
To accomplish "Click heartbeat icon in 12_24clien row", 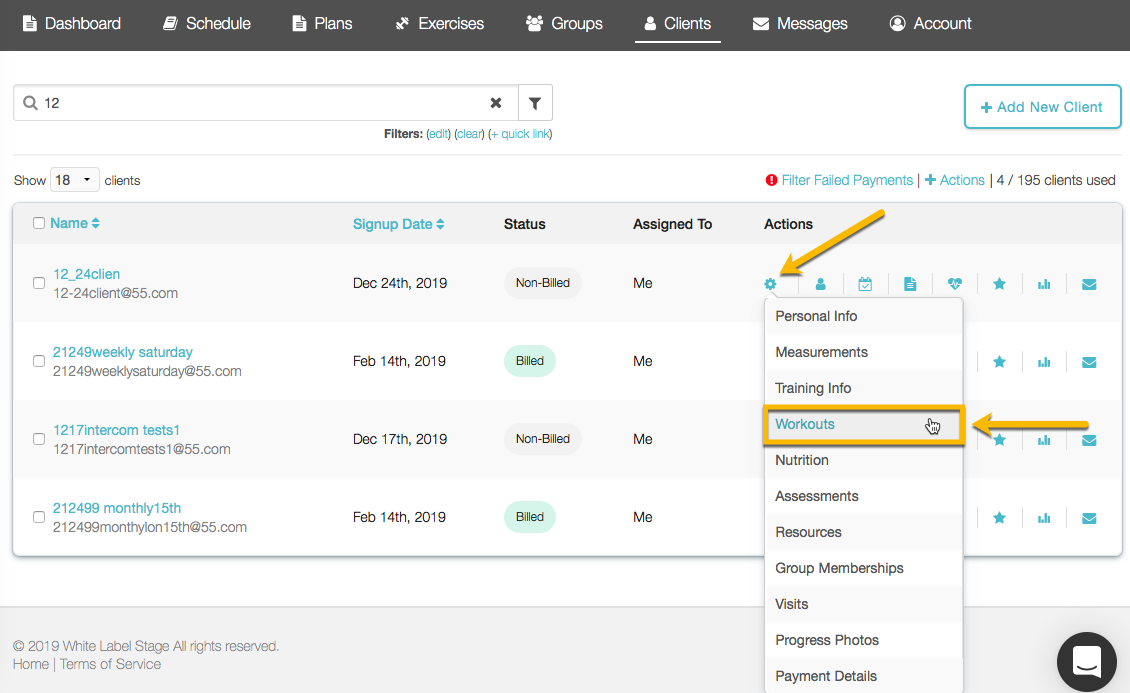I will point(955,284).
